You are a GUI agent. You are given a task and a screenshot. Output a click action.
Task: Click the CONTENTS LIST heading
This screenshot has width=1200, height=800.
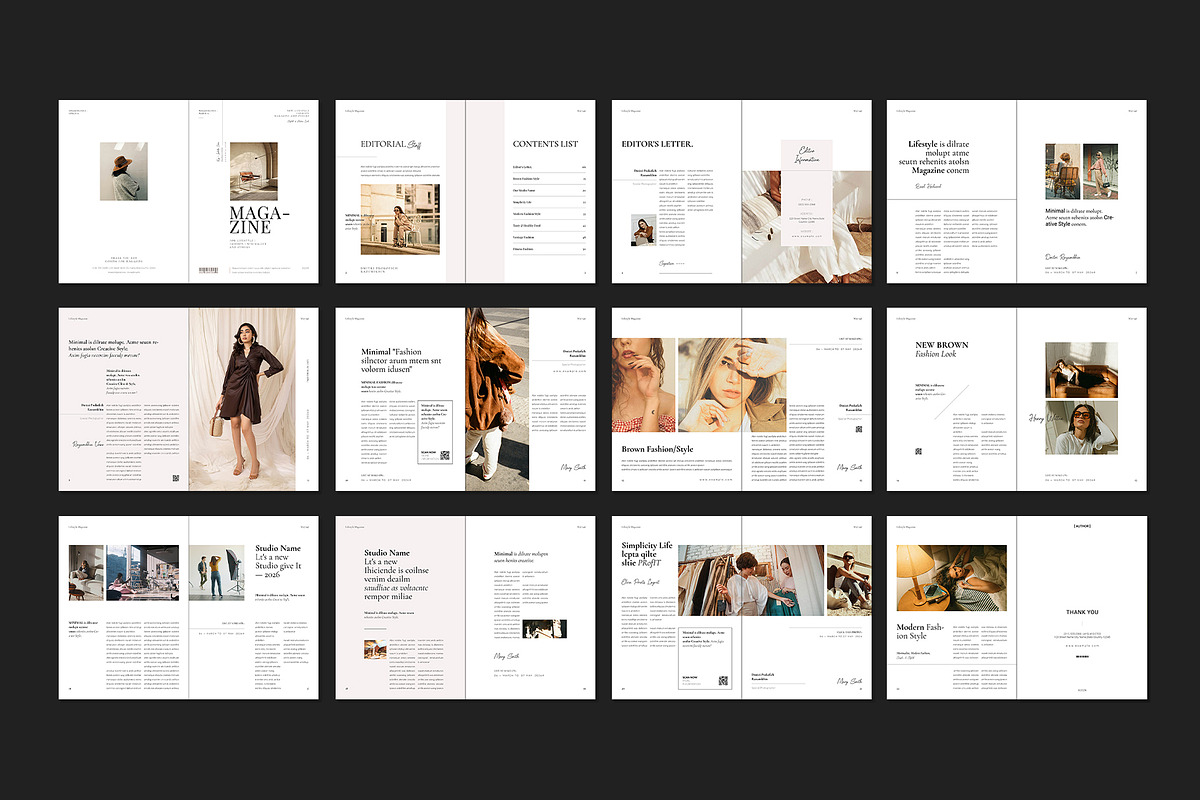coord(545,144)
